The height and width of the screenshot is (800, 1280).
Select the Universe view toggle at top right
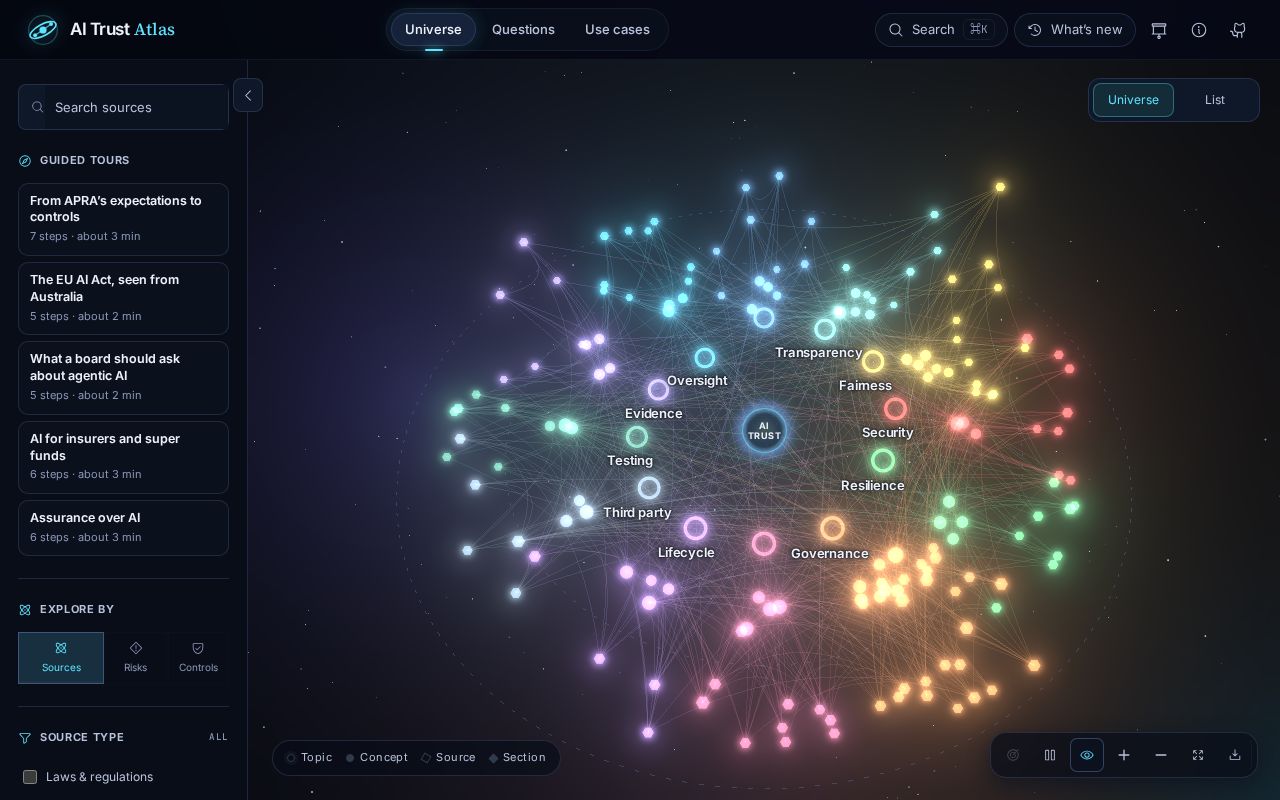point(1133,100)
